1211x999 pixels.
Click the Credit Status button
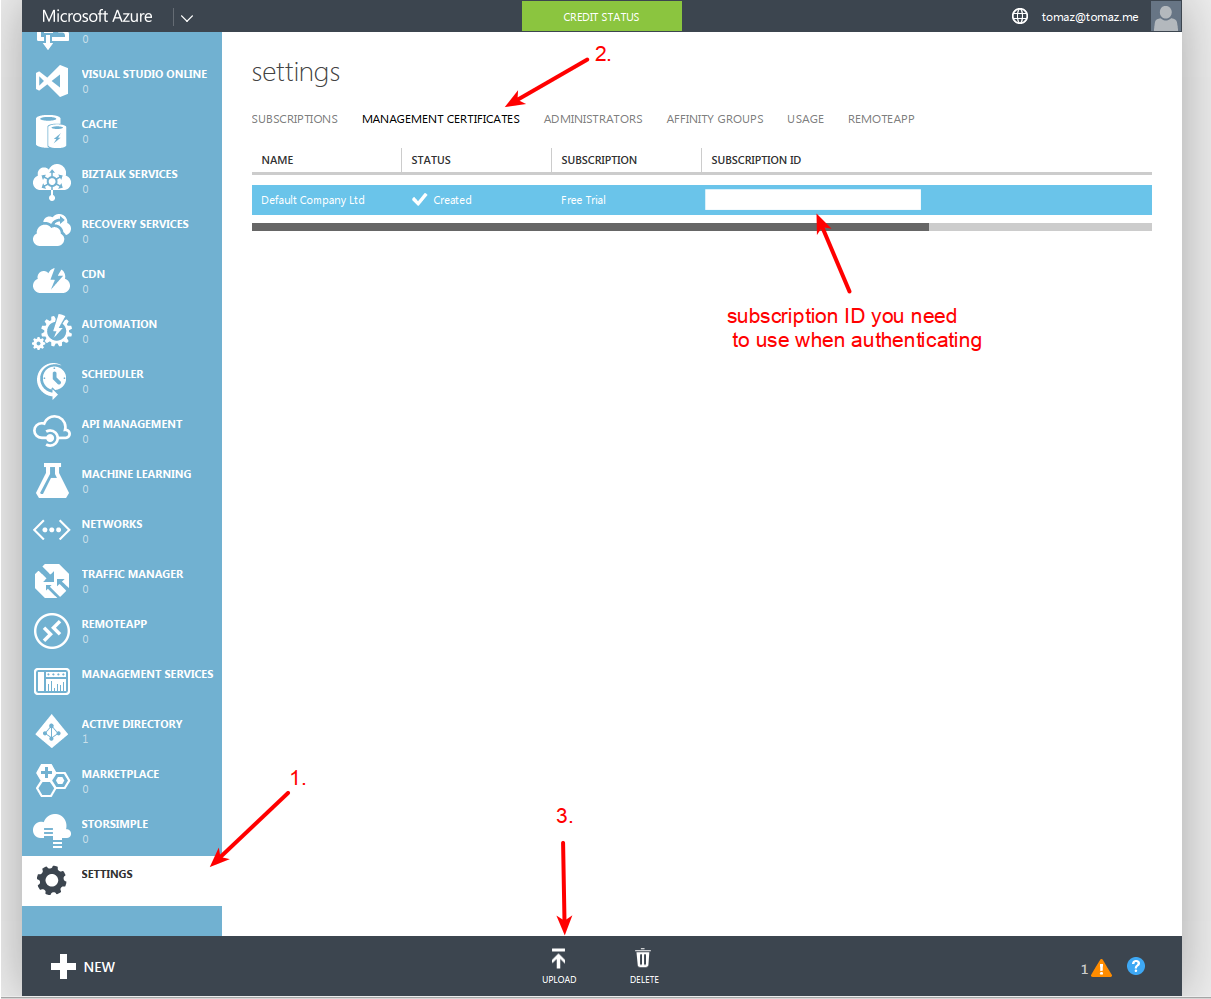[601, 16]
